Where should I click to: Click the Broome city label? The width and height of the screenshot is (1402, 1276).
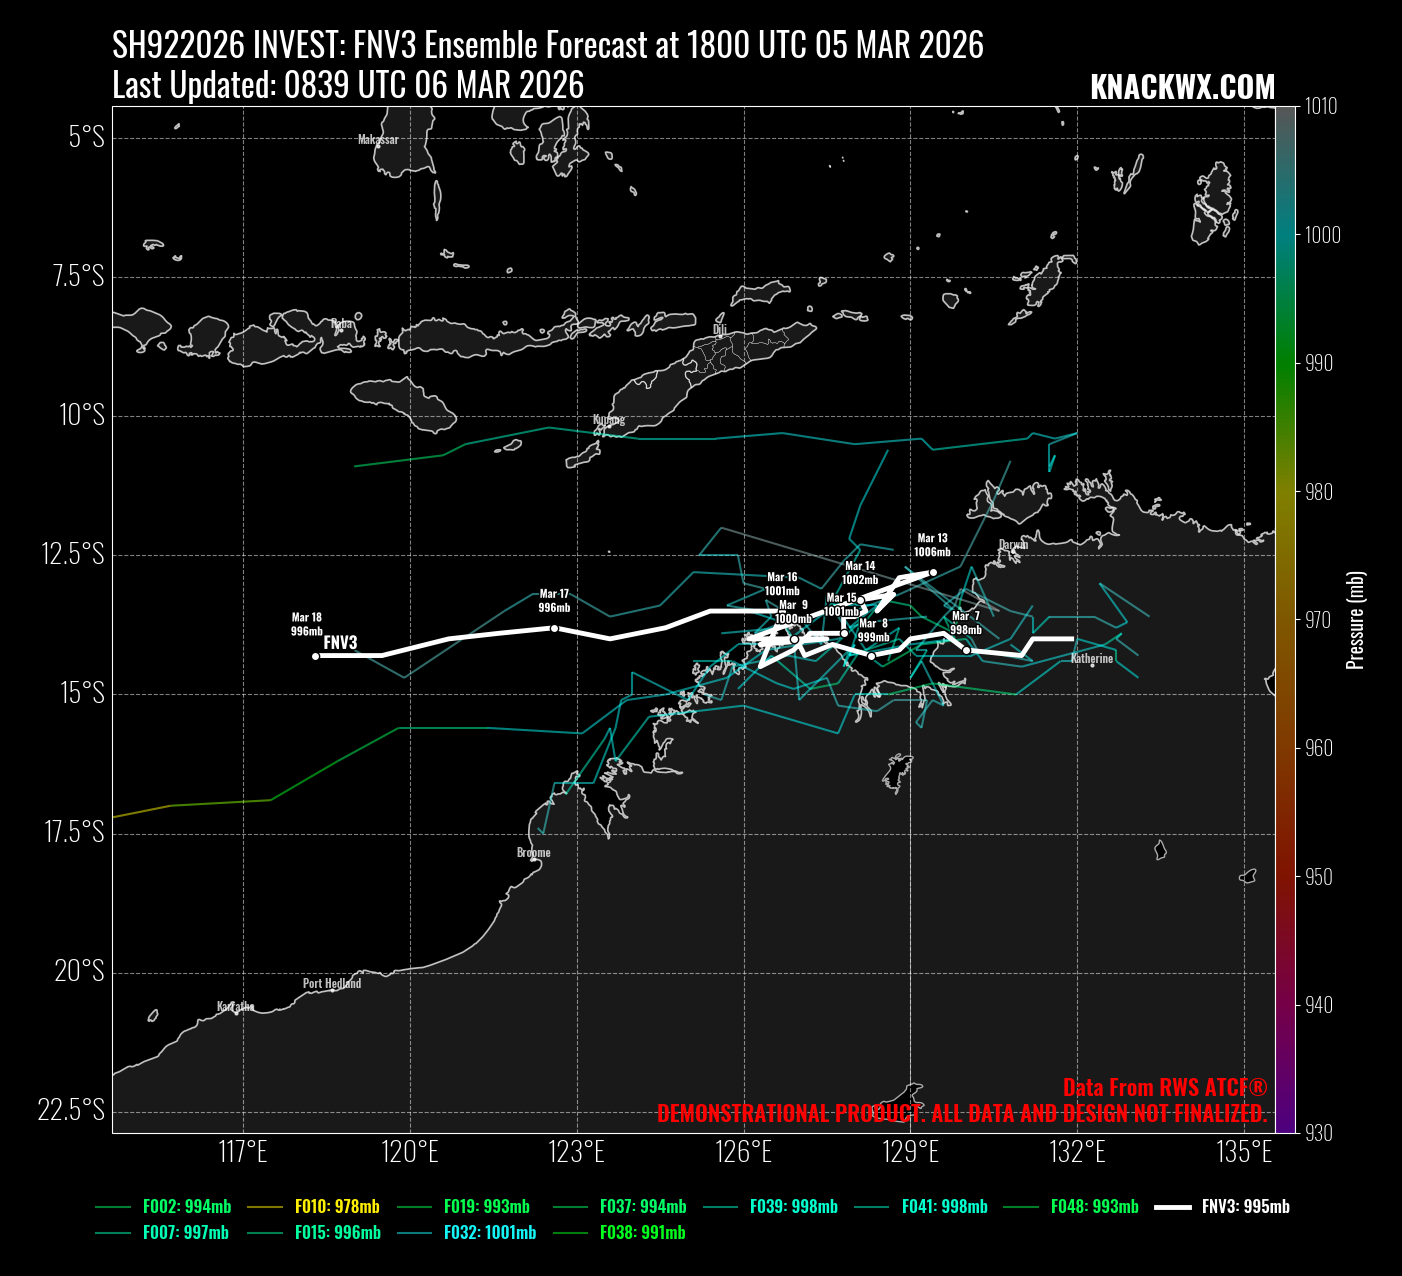[533, 853]
